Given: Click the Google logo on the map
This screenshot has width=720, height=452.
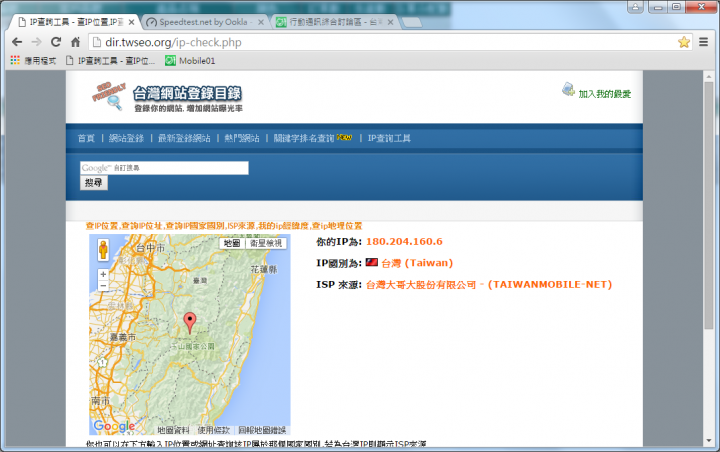Looking at the screenshot, I should pyautogui.click(x=114, y=427).
